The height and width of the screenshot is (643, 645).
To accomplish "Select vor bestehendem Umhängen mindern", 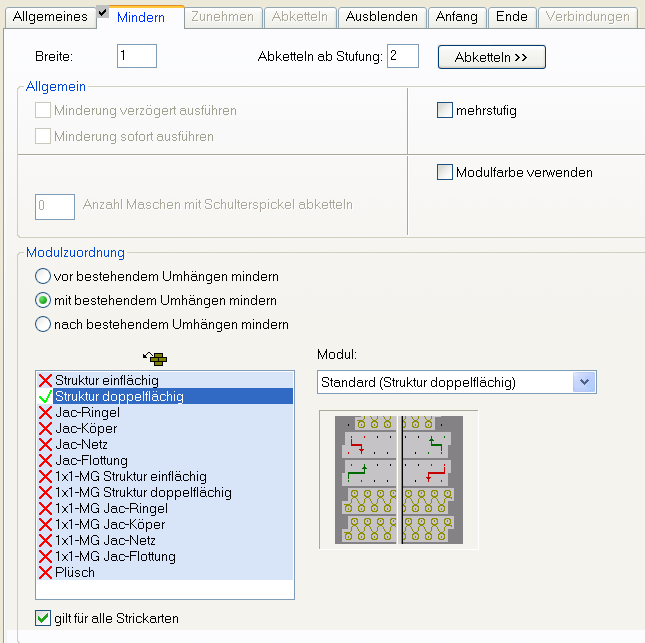I will point(43,276).
